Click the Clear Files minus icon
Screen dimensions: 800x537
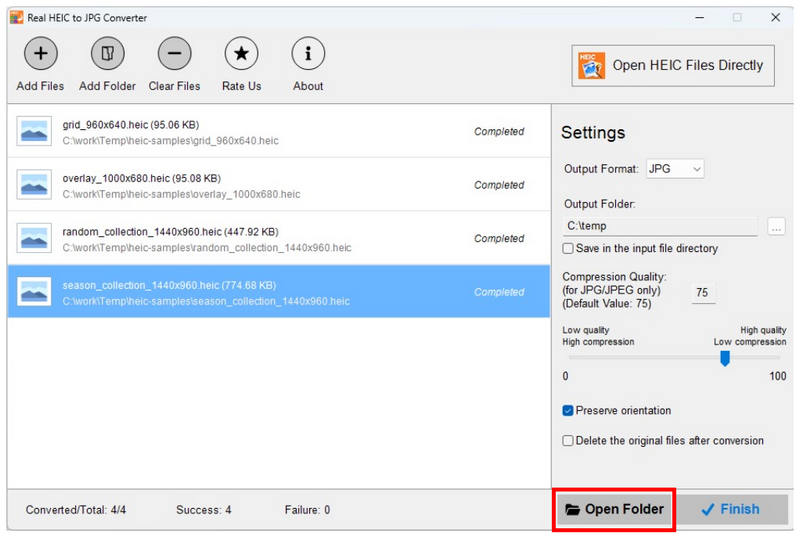(174, 54)
